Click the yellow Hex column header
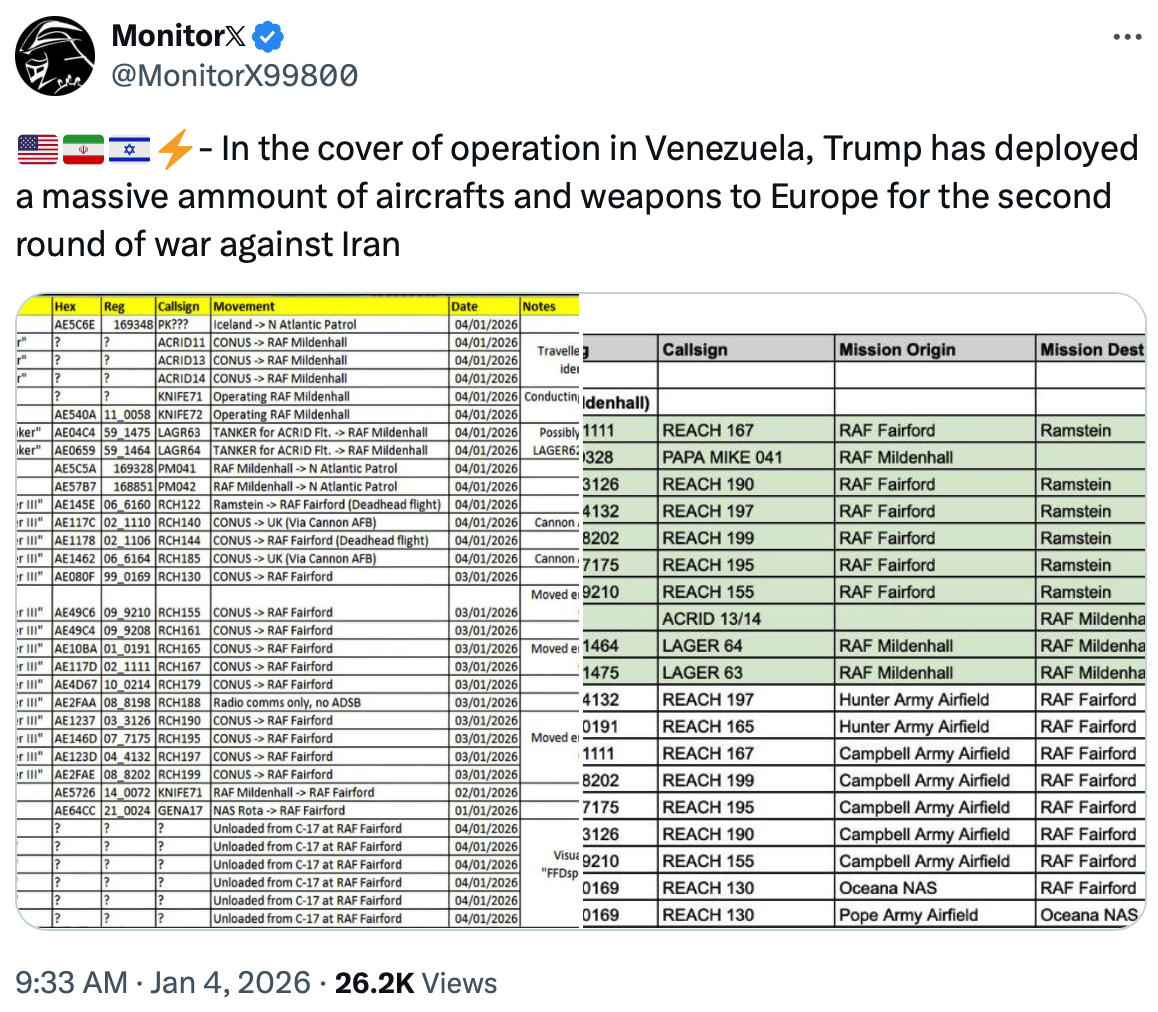This screenshot has width=1158, height=1012. click(65, 306)
